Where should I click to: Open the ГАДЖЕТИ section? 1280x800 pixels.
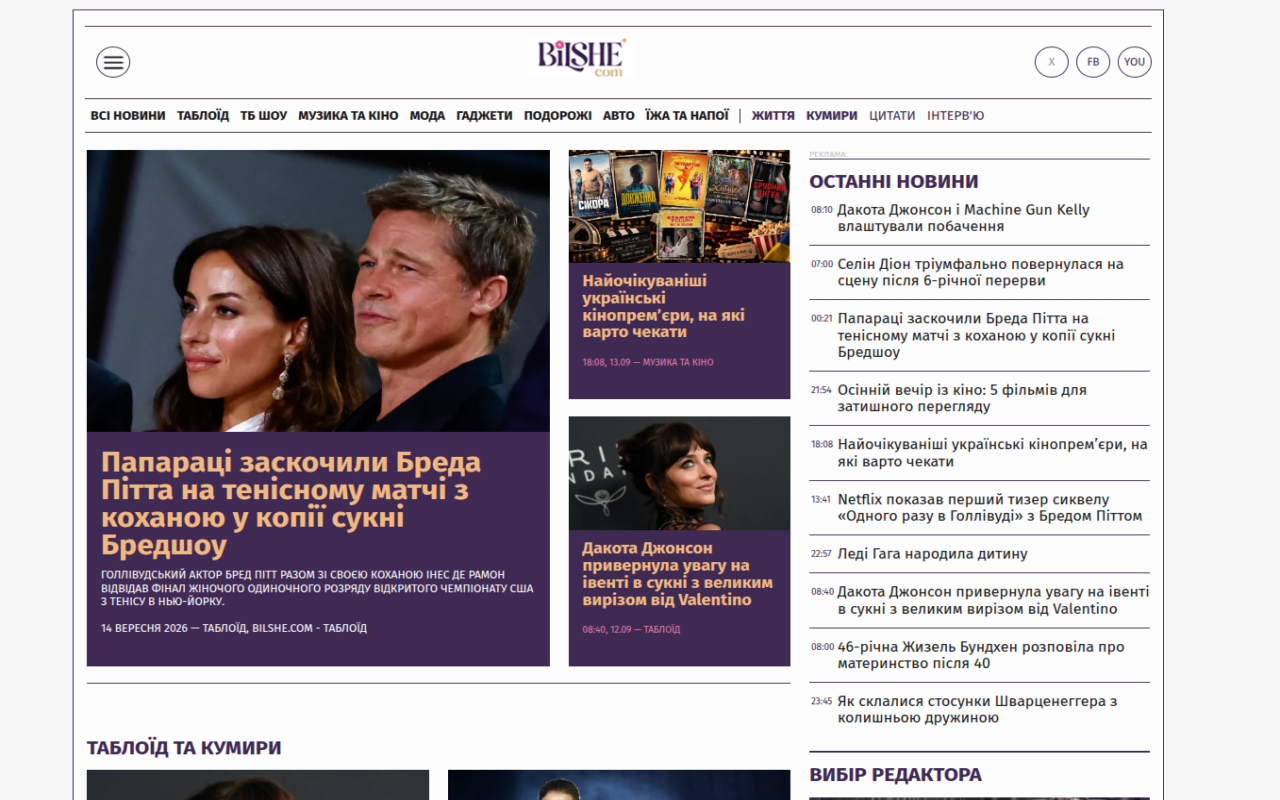[x=484, y=116]
